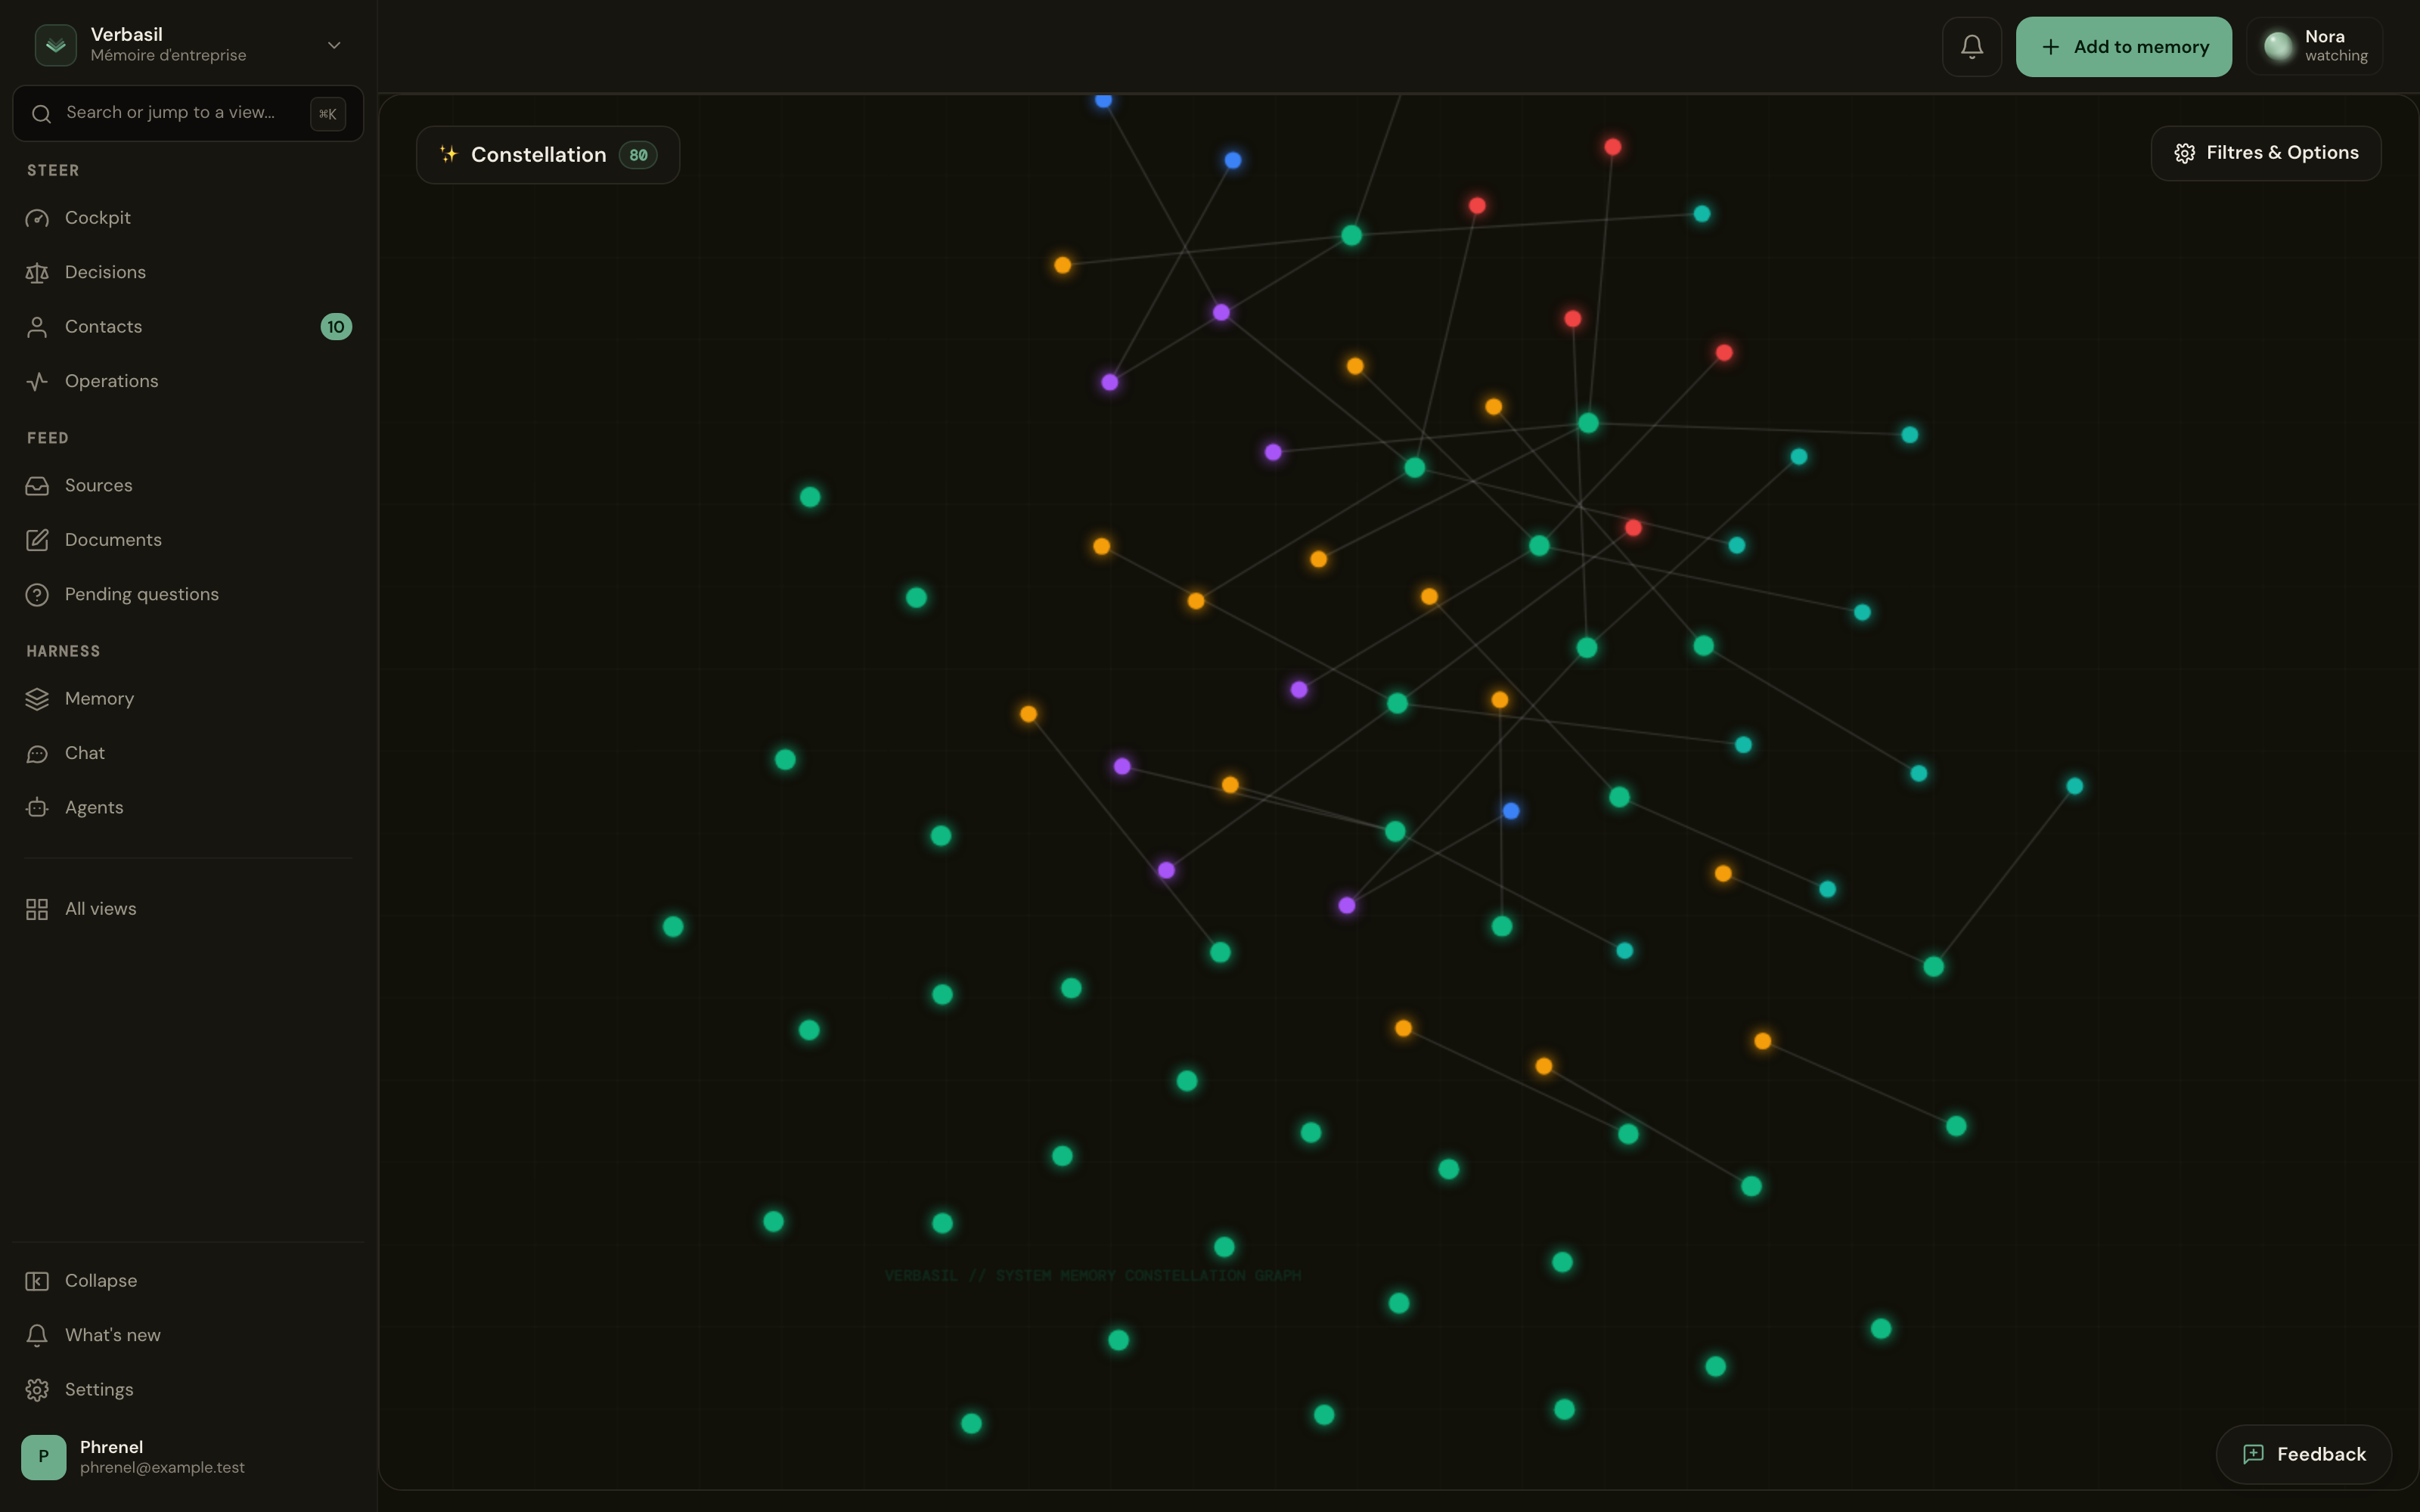The width and height of the screenshot is (2420, 1512).
Task: Open Decisions menu item
Action: click(x=188, y=273)
